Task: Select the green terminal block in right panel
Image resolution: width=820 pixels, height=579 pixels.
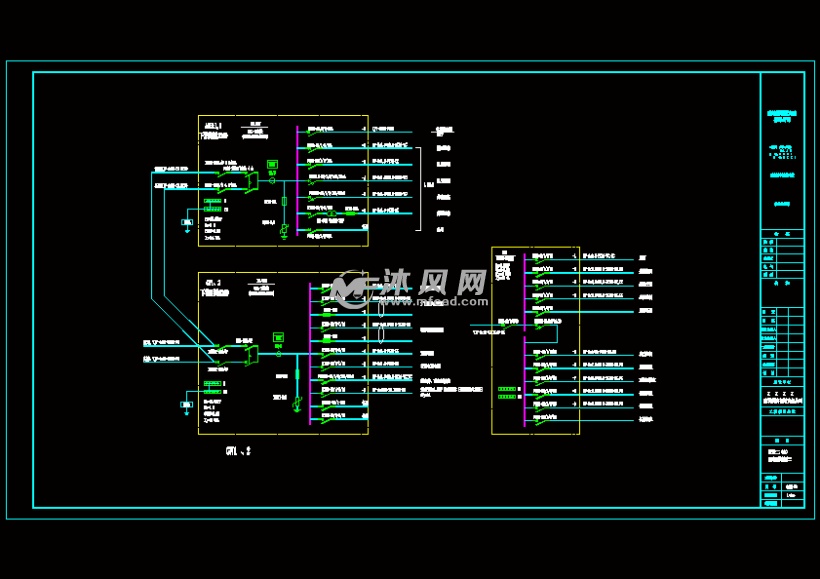Action: tap(508, 388)
